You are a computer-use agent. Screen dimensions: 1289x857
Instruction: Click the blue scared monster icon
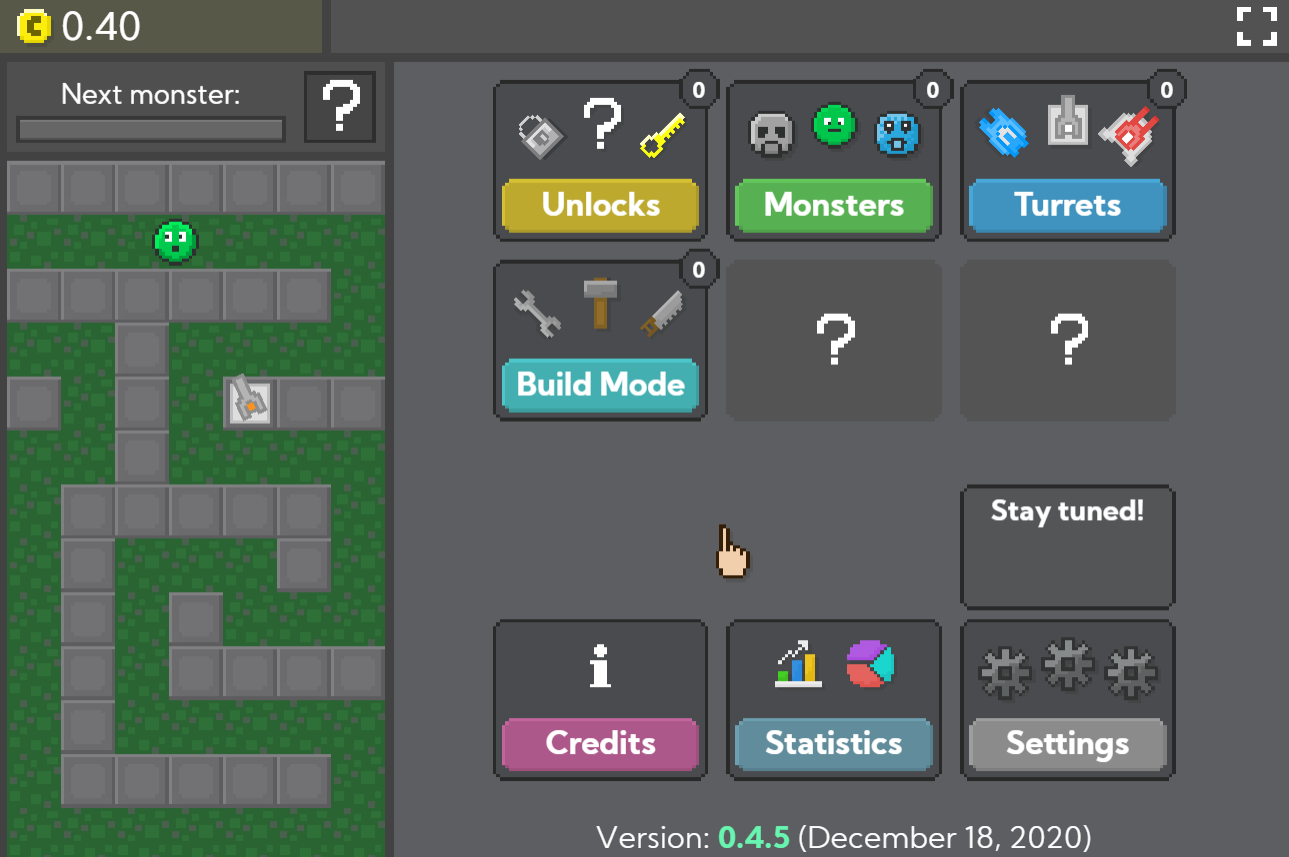pos(897,134)
